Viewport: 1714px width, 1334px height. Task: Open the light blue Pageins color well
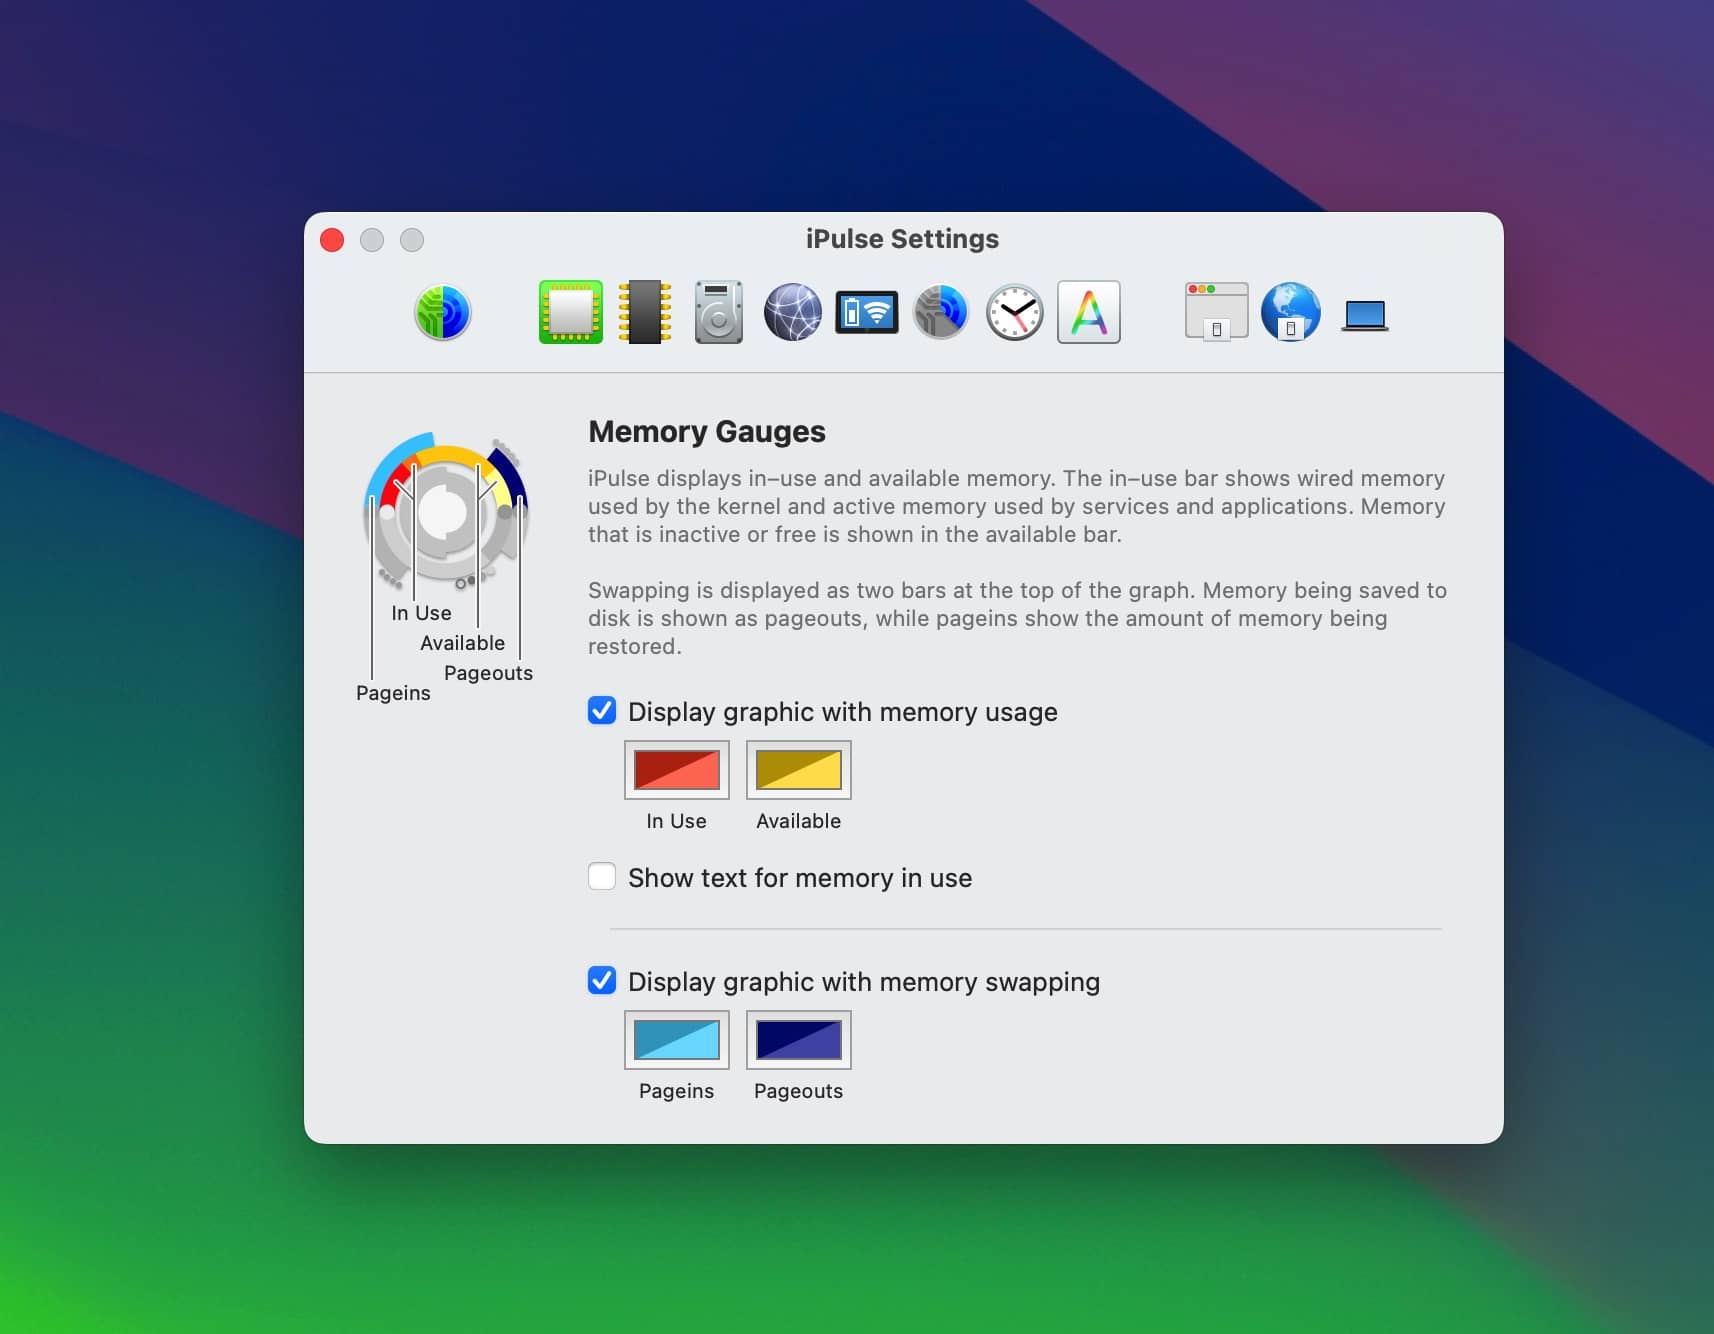(x=677, y=1040)
